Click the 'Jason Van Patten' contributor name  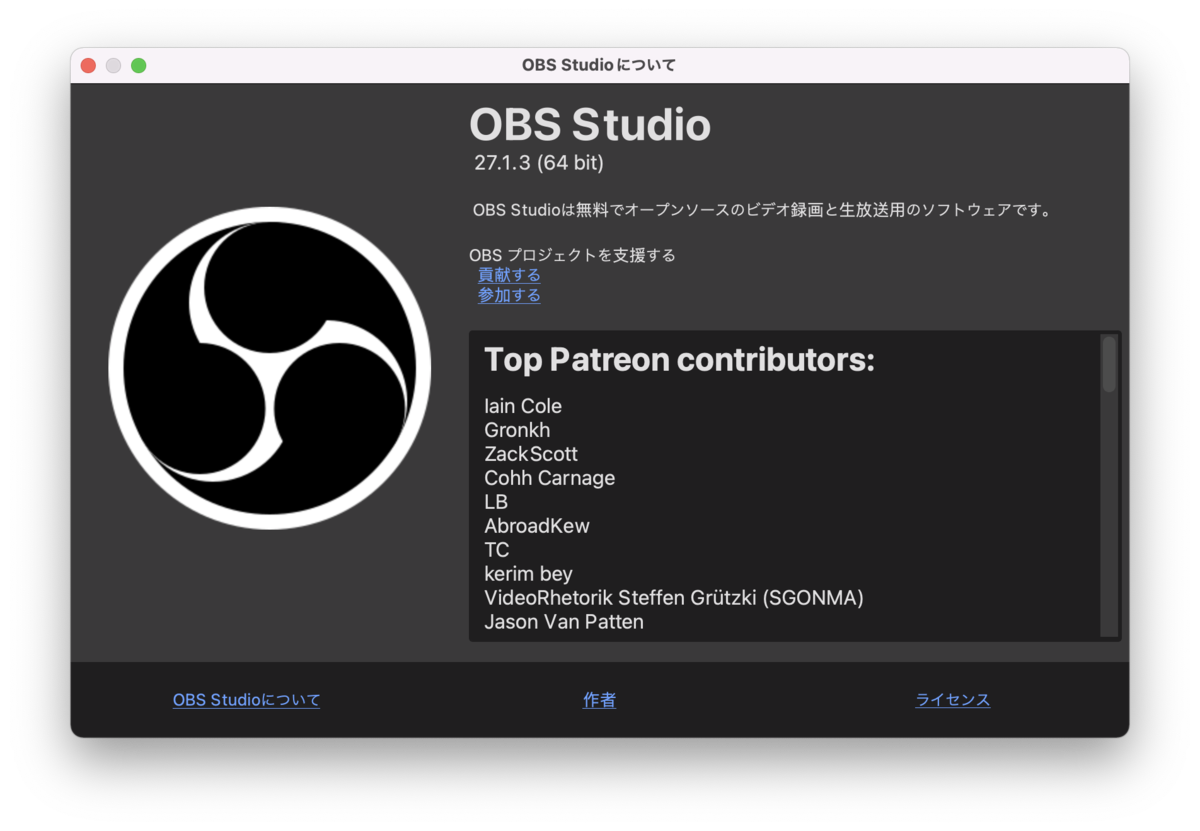(x=564, y=622)
